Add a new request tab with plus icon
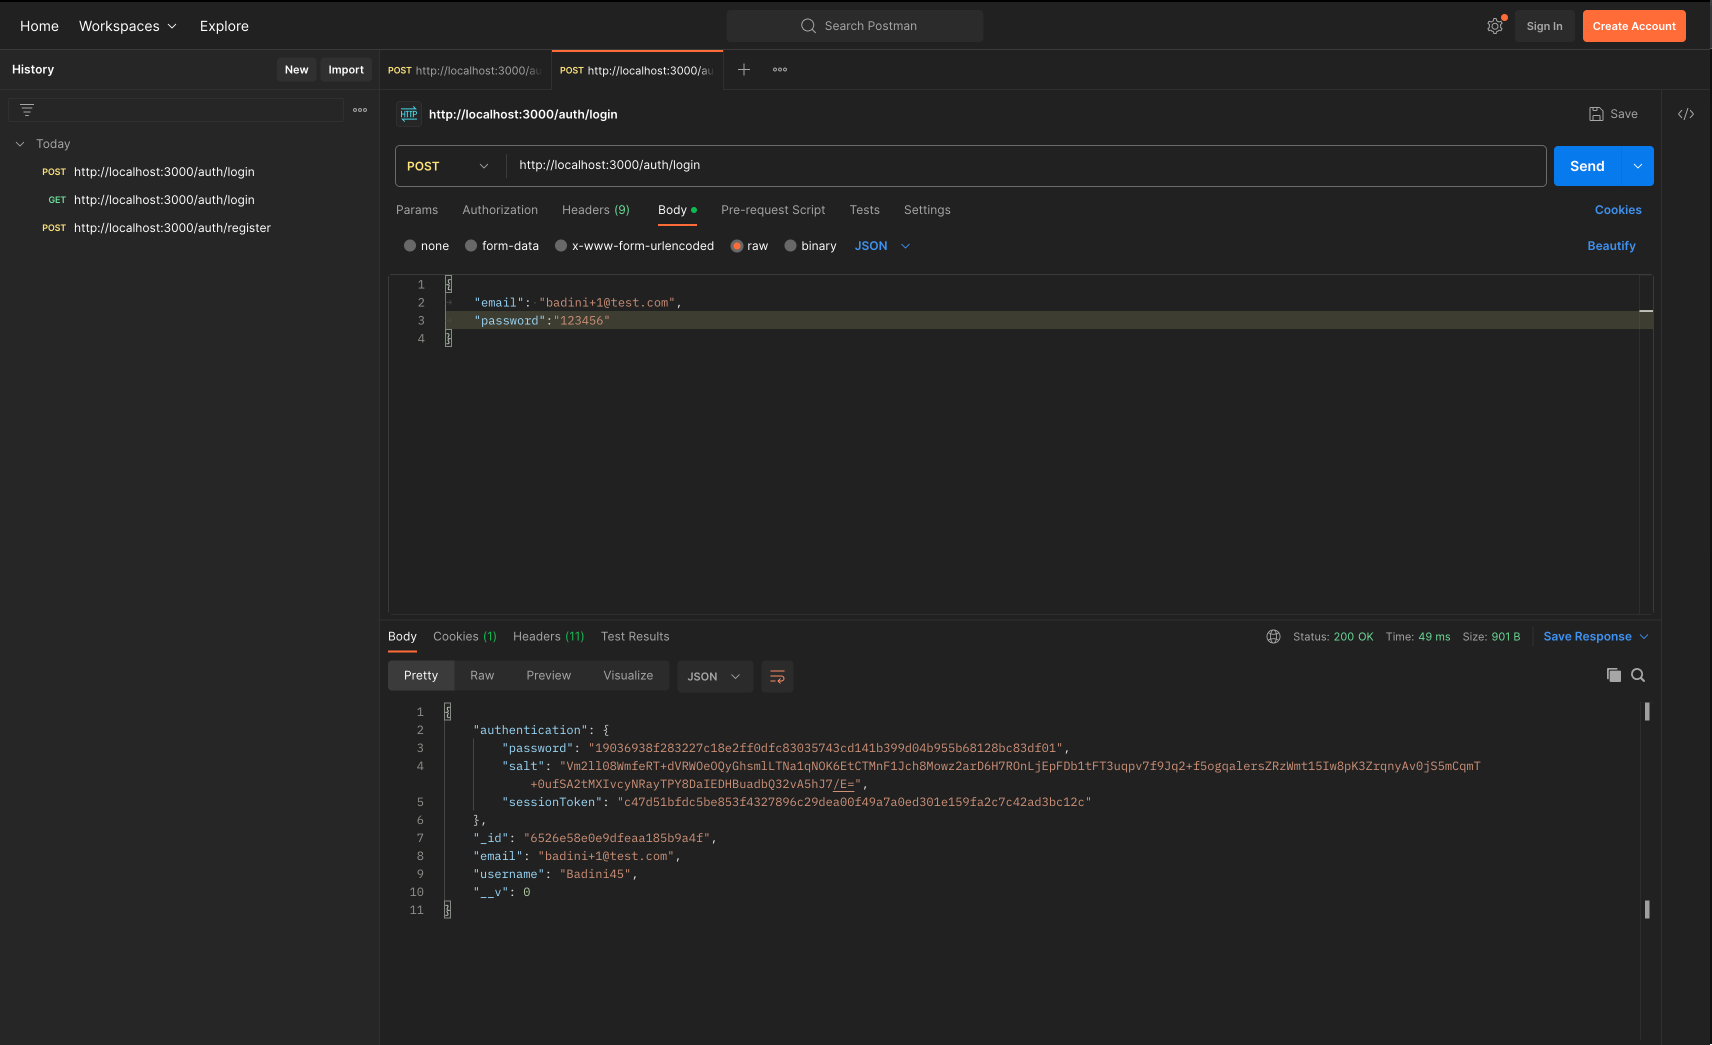1712x1045 pixels. (x=744, y=70)
